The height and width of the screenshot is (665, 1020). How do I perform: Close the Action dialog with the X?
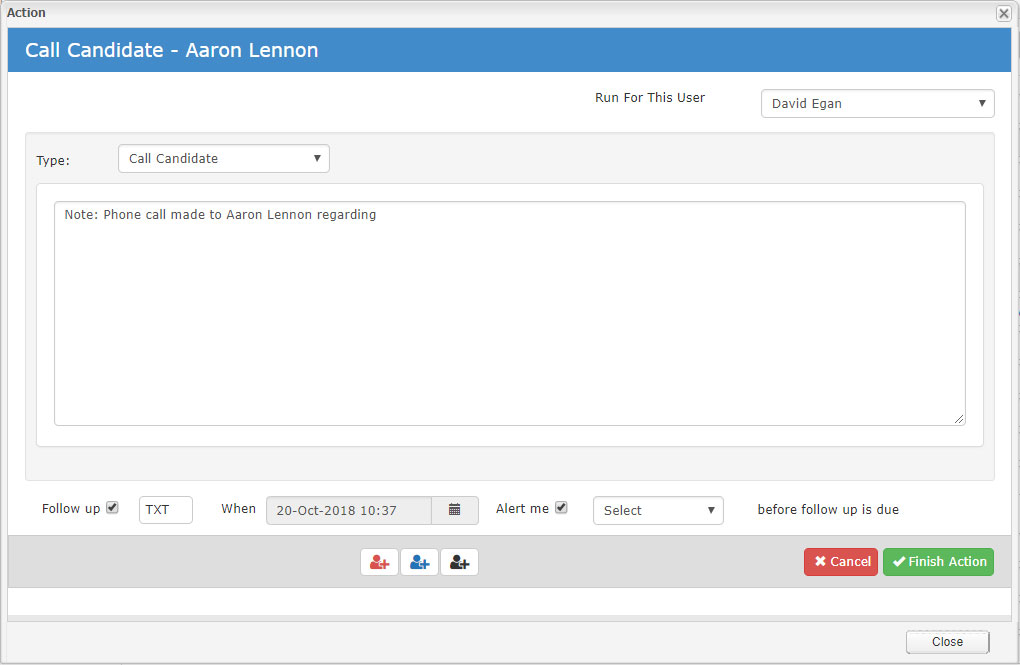pos(1004,13)
